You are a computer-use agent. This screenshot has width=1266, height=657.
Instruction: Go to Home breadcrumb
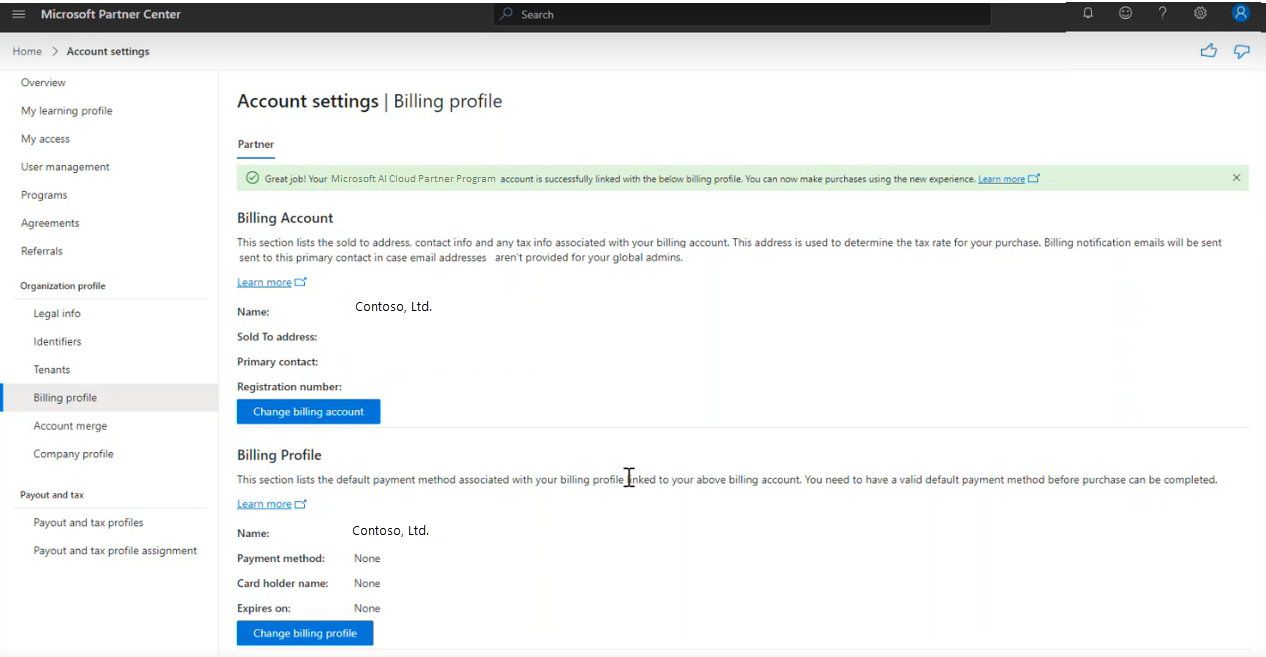coord(27,51)
